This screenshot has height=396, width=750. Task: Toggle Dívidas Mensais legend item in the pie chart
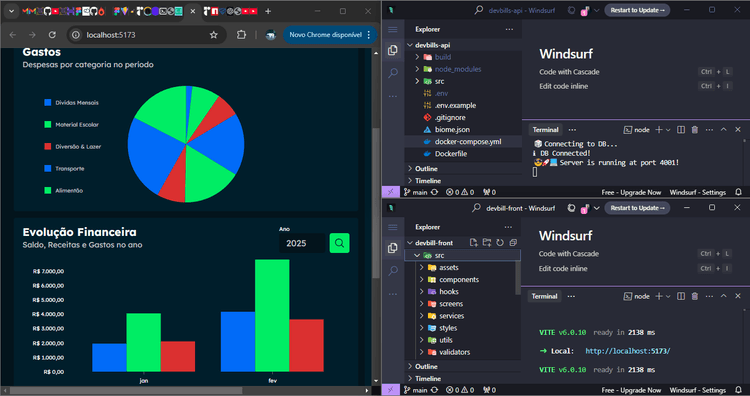[x=71, y=102]
